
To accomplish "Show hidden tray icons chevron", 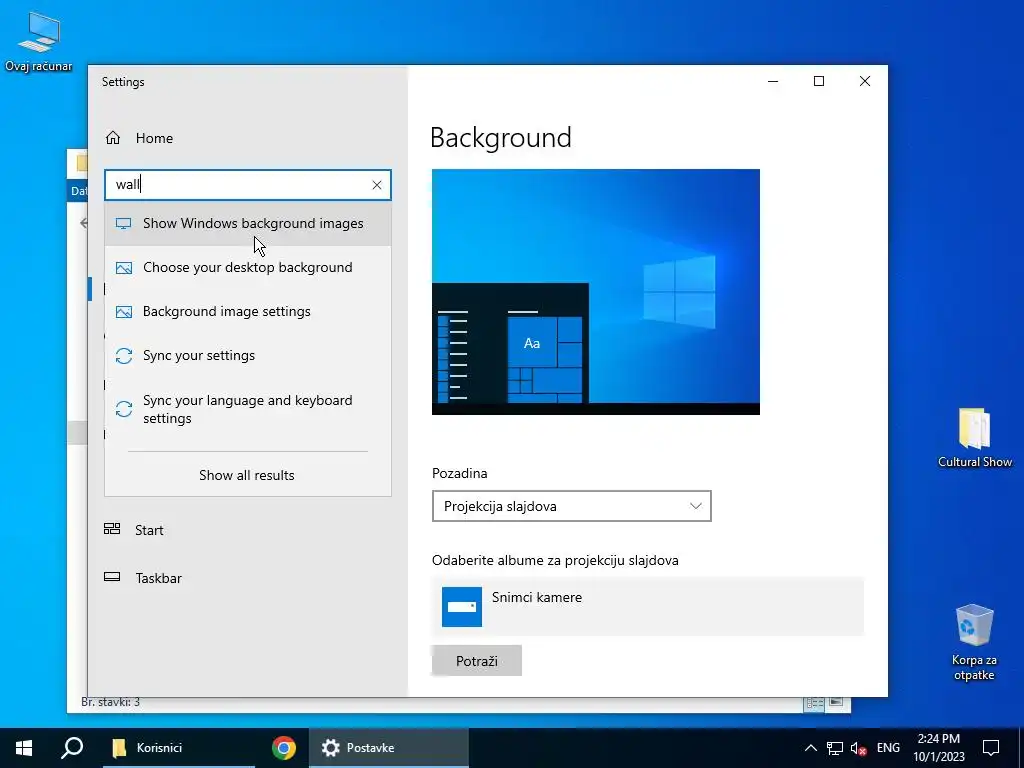I will 810,748.
